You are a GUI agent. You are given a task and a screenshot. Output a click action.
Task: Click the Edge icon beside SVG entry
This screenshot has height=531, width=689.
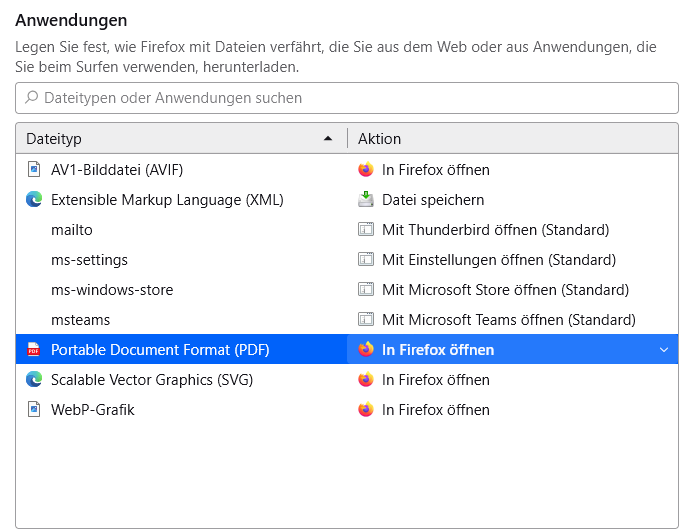point(34,380)
